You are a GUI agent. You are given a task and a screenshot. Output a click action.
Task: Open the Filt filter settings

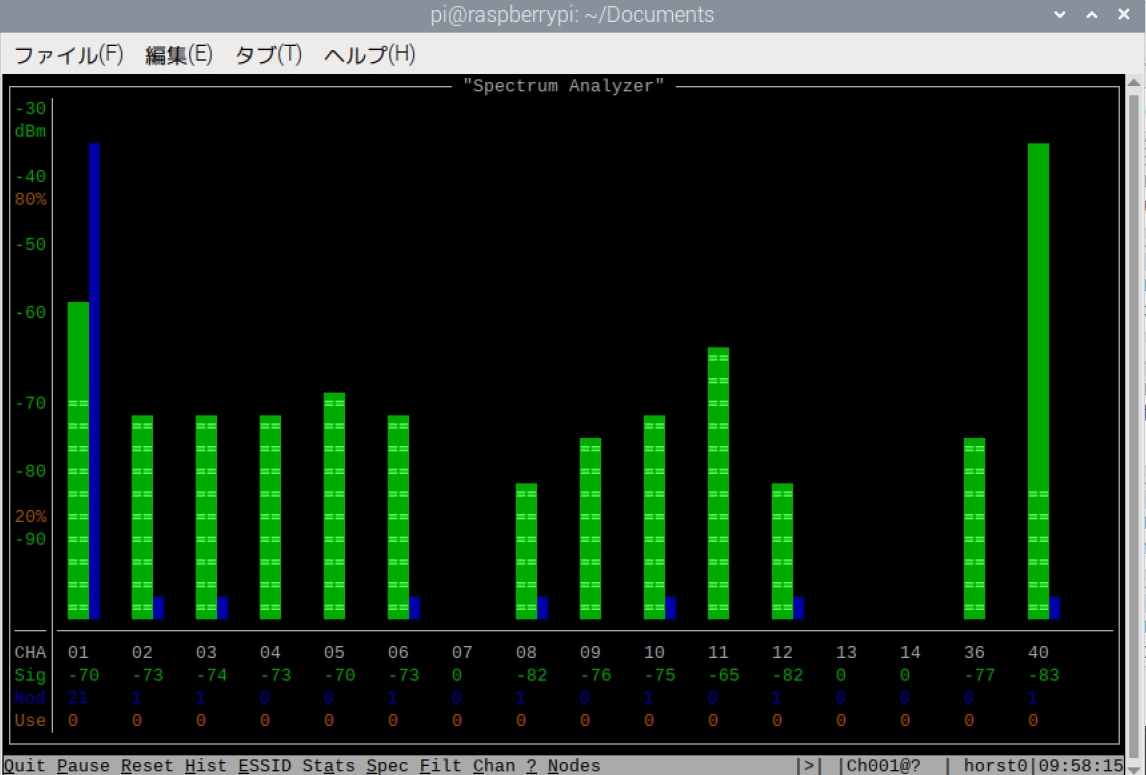(440, 766)
